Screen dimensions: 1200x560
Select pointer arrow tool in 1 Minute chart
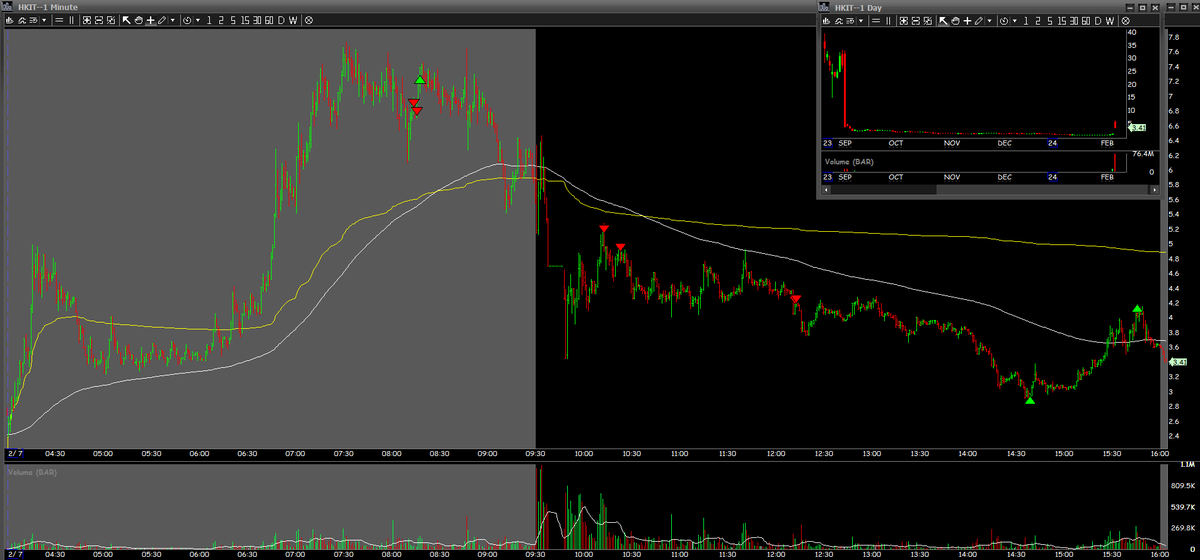126,20
